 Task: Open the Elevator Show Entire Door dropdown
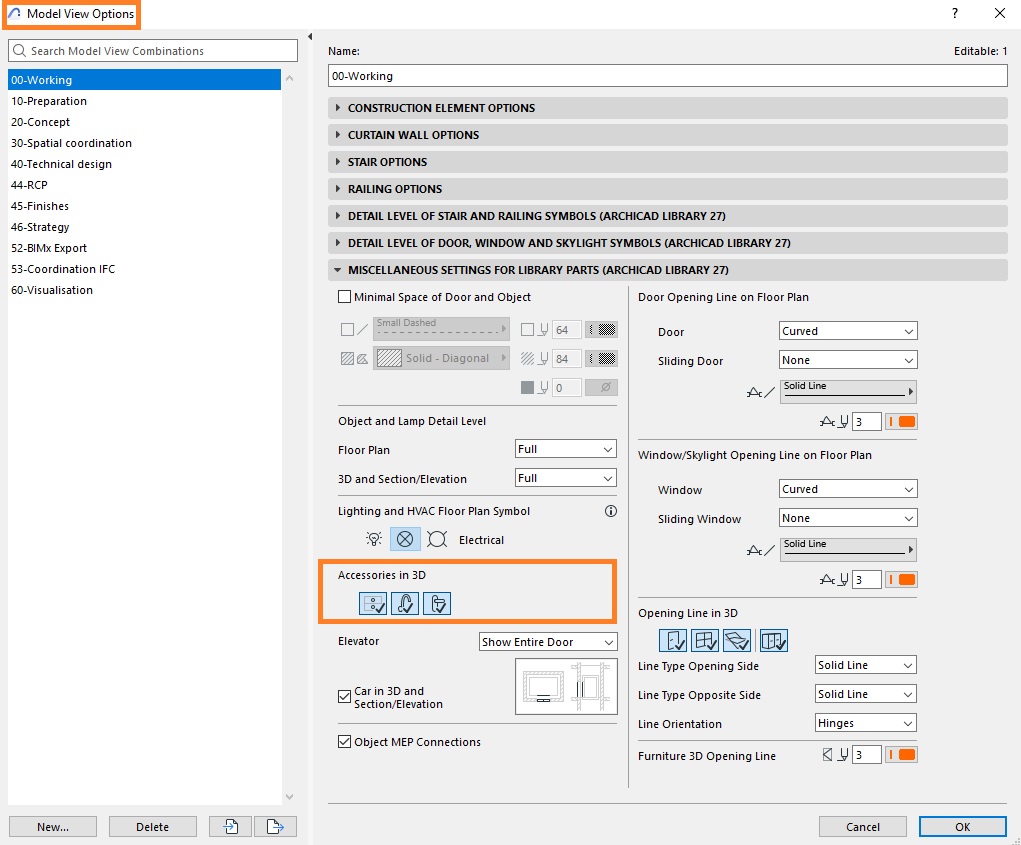pyautogui.click(x=548, y=642)
